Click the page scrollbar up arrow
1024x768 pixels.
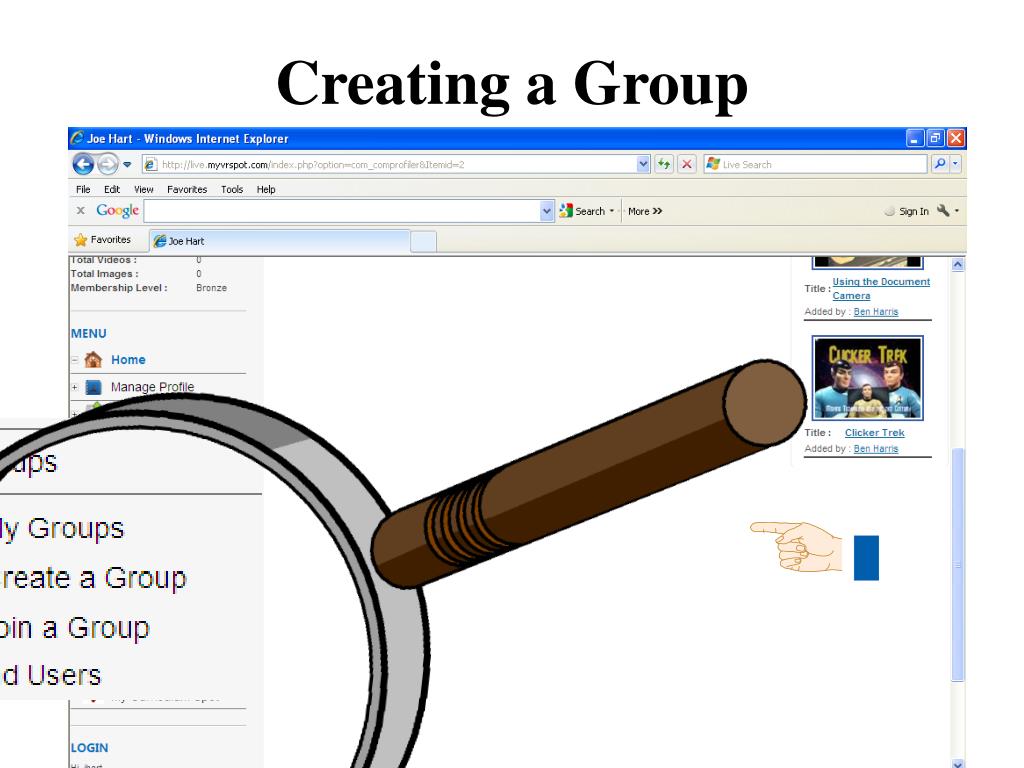coord(958,264)
